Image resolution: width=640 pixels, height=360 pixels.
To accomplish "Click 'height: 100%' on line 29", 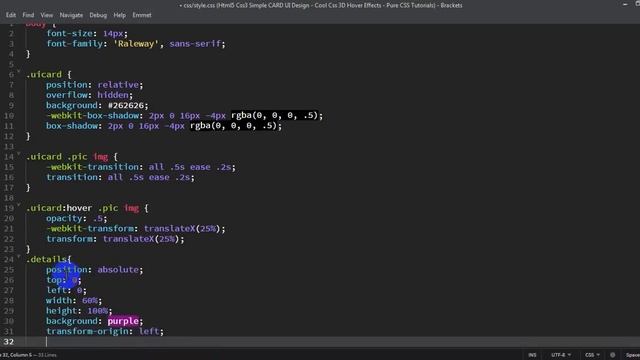I will coord(78,311).
